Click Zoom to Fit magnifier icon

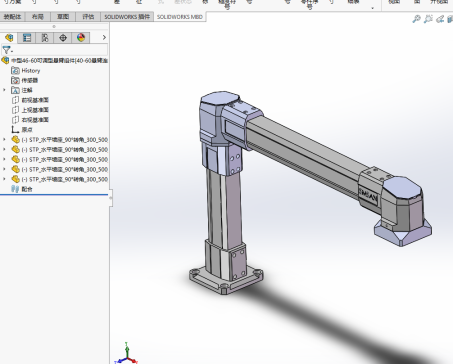point(416,20)
